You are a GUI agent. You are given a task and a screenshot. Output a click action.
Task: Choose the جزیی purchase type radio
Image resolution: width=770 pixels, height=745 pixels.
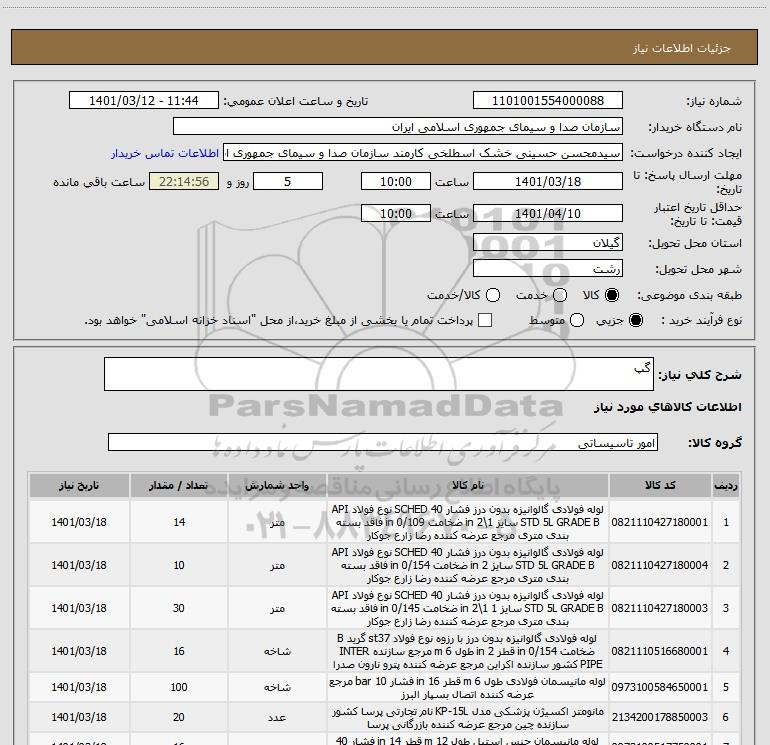point(636,320)
